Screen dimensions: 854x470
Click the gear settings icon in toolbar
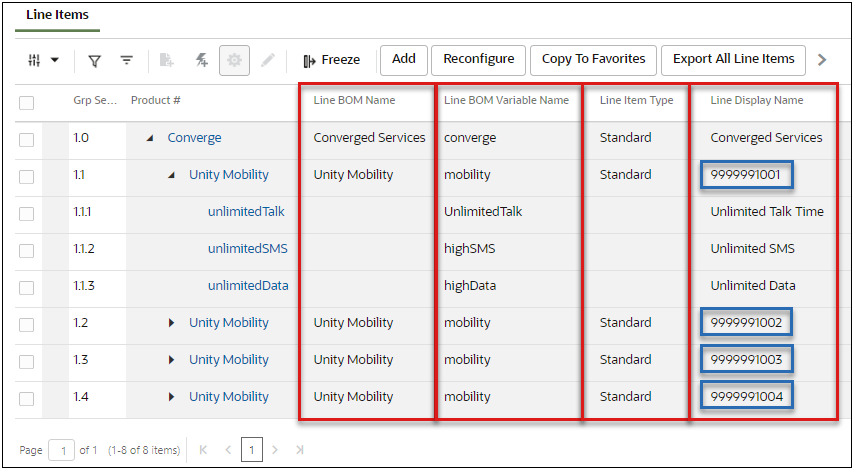tap(235, 61)
